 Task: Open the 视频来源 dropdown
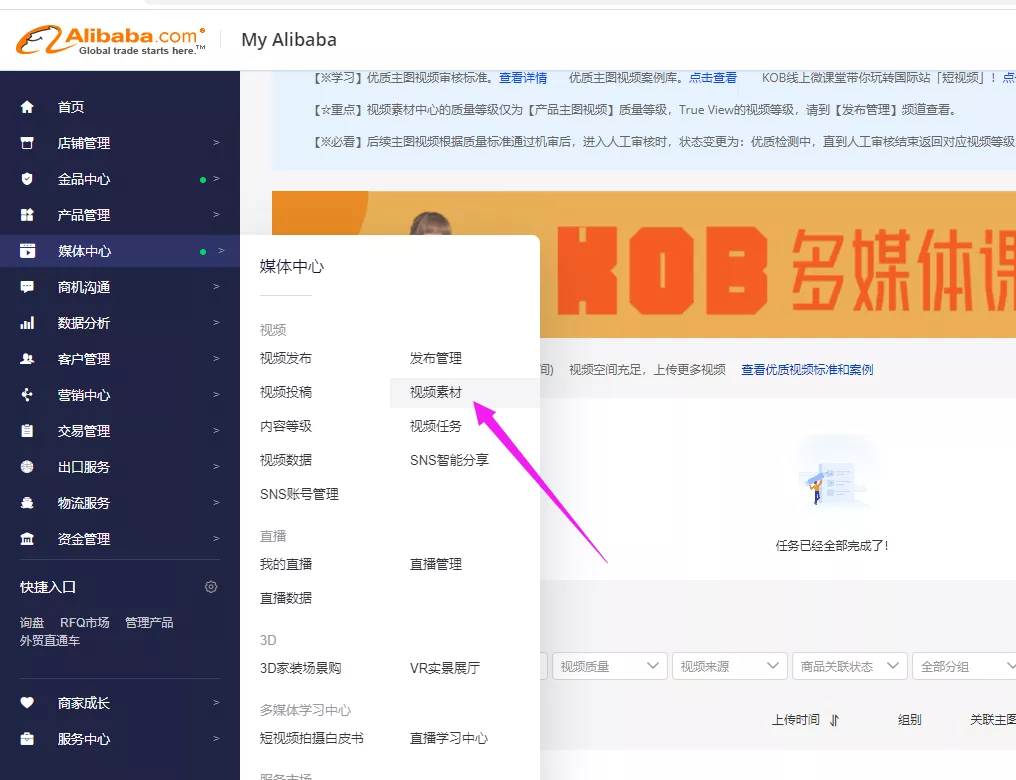coord(730,666)
